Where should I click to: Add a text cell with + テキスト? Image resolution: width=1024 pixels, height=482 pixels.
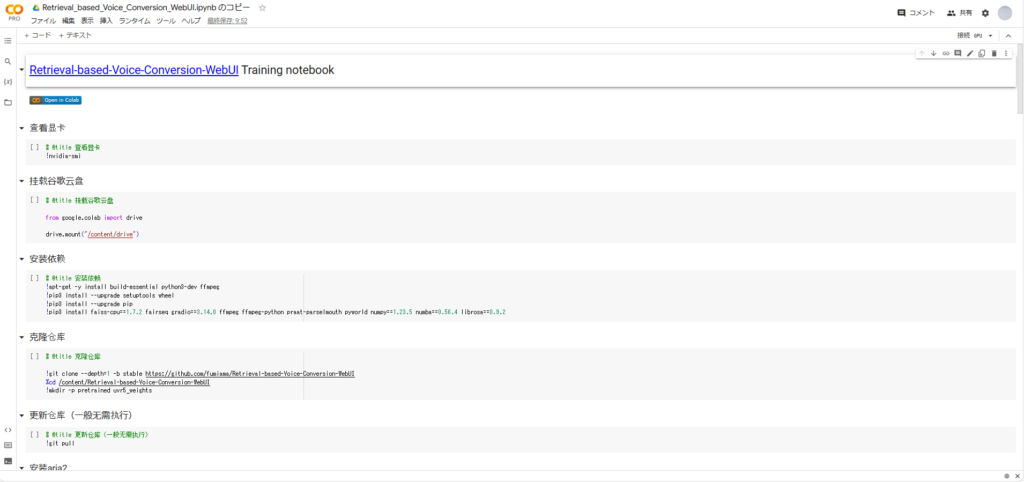pos(75,35)
